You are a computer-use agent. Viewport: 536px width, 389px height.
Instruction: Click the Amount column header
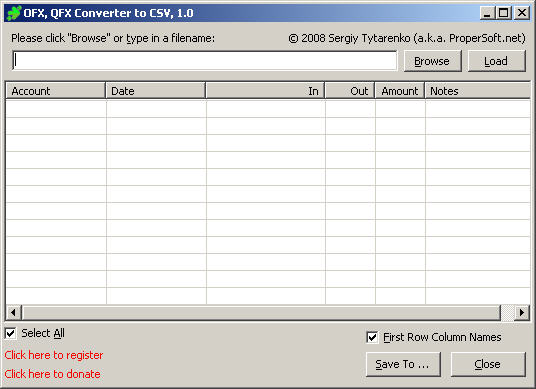coord(400,91)
